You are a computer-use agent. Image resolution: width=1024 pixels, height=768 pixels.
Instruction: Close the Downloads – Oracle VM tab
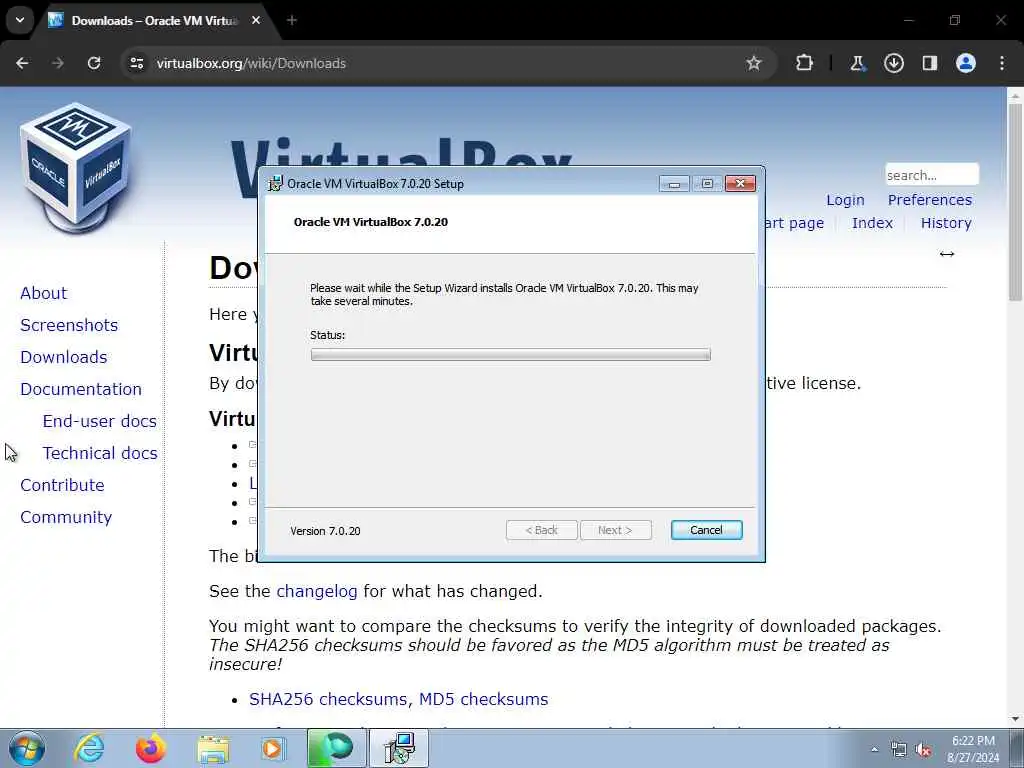point(256,20)
